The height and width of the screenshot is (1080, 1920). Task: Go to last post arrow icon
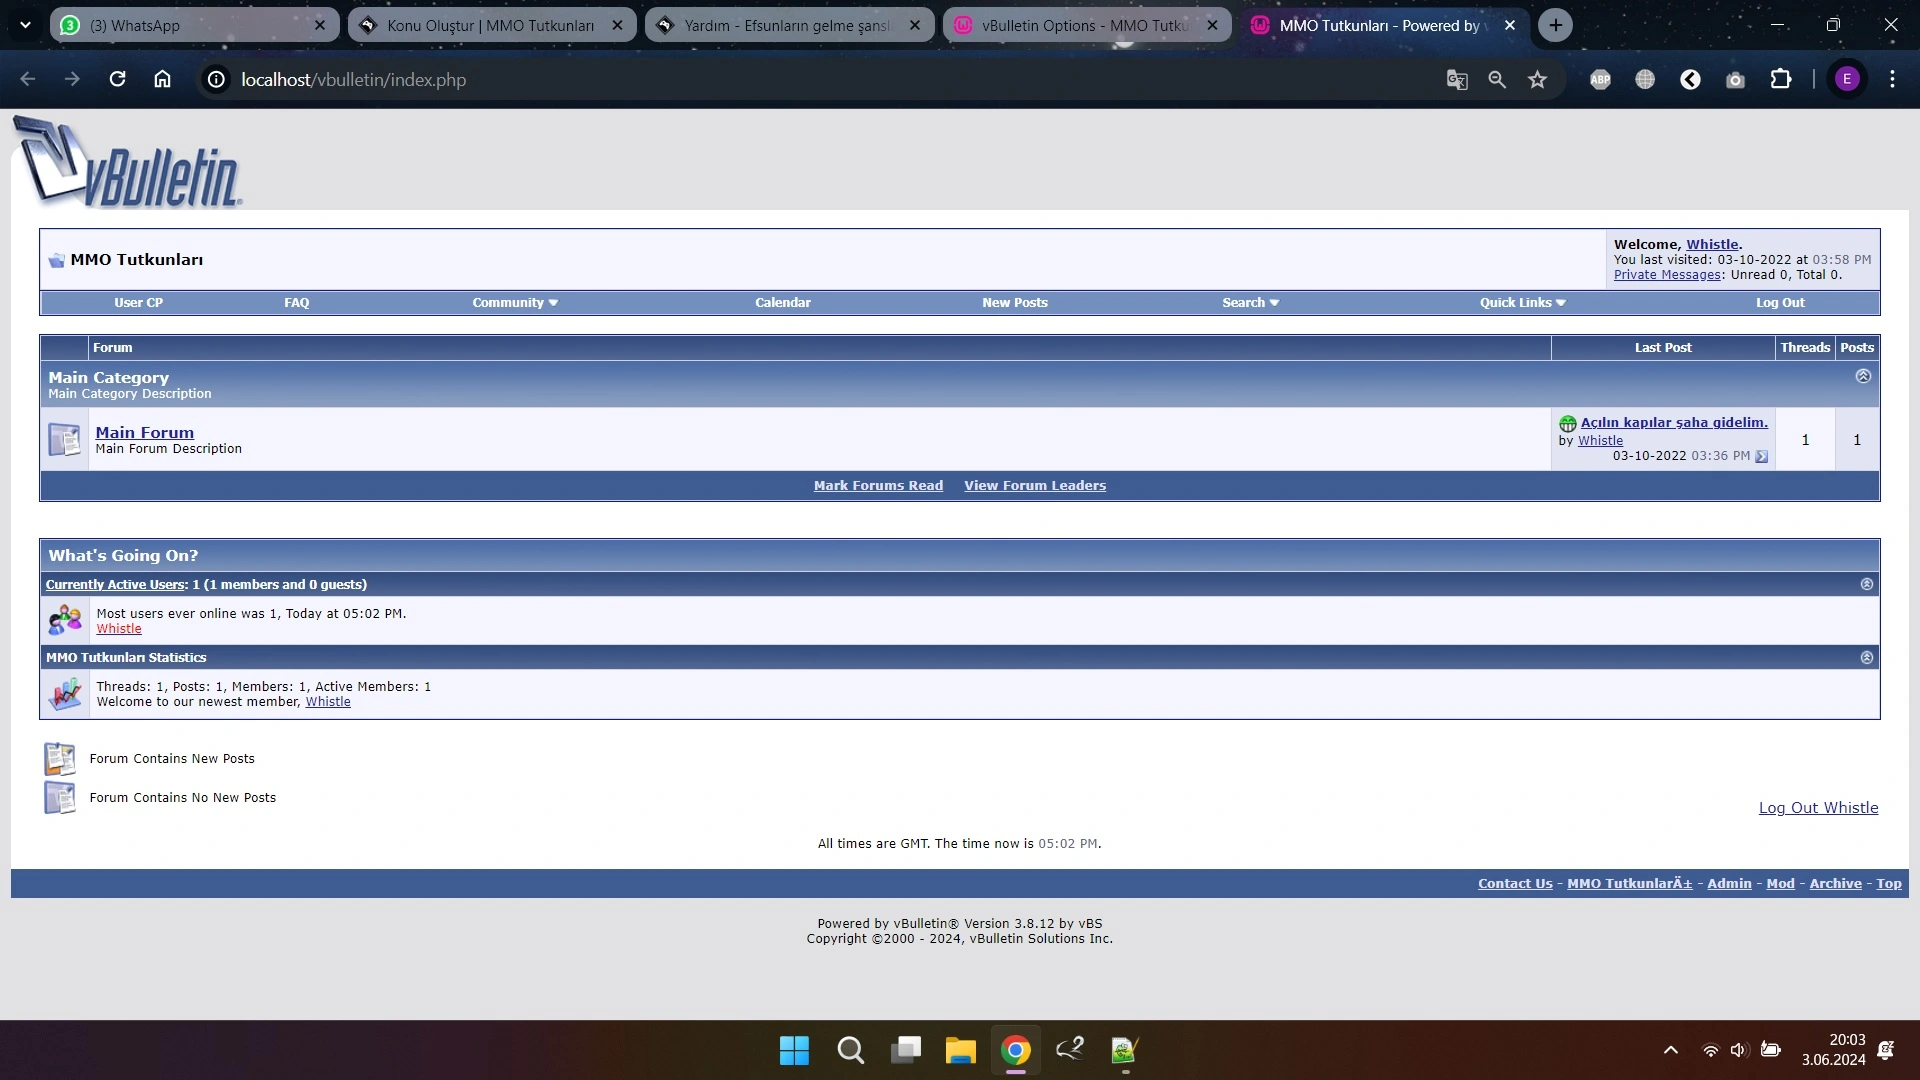(x=1762, y=456)
